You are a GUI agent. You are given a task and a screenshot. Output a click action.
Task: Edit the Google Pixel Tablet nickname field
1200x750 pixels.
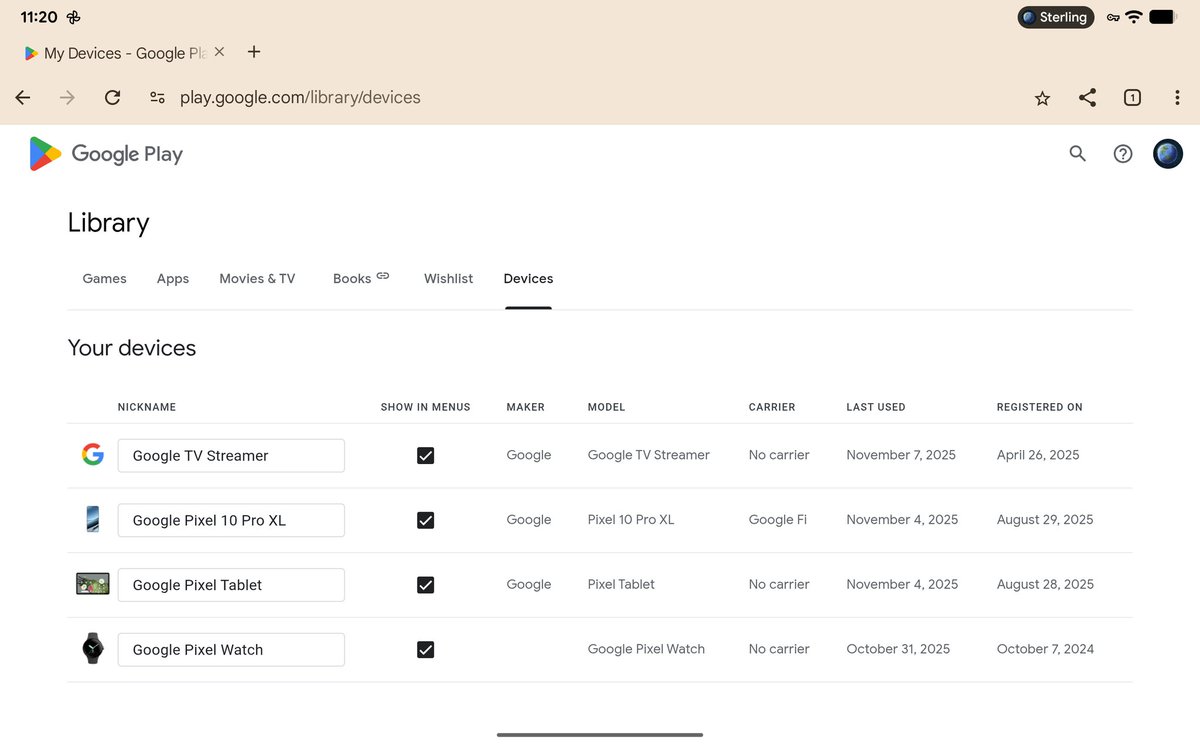[x=231, y=585]
